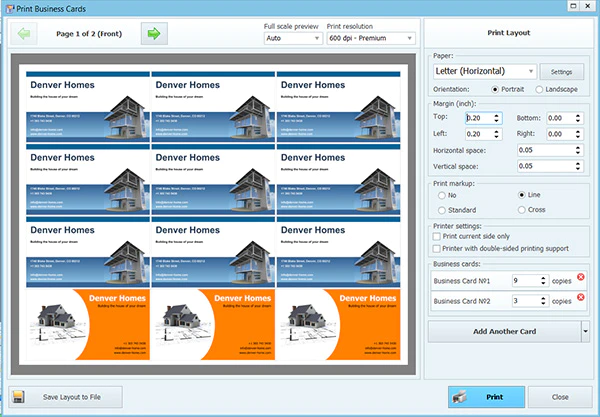
Task: Choose Standard print markup
Action: [x=442, y=210]
